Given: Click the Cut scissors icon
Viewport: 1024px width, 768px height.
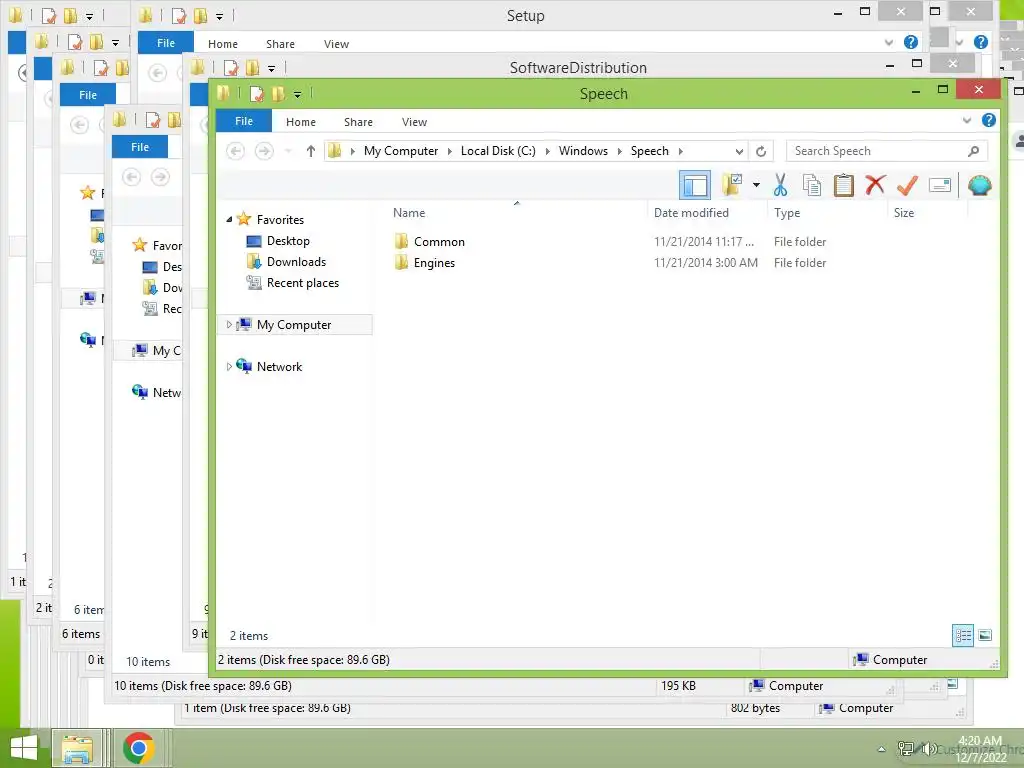Looking at the screenshot, I should tap(780, 185).
